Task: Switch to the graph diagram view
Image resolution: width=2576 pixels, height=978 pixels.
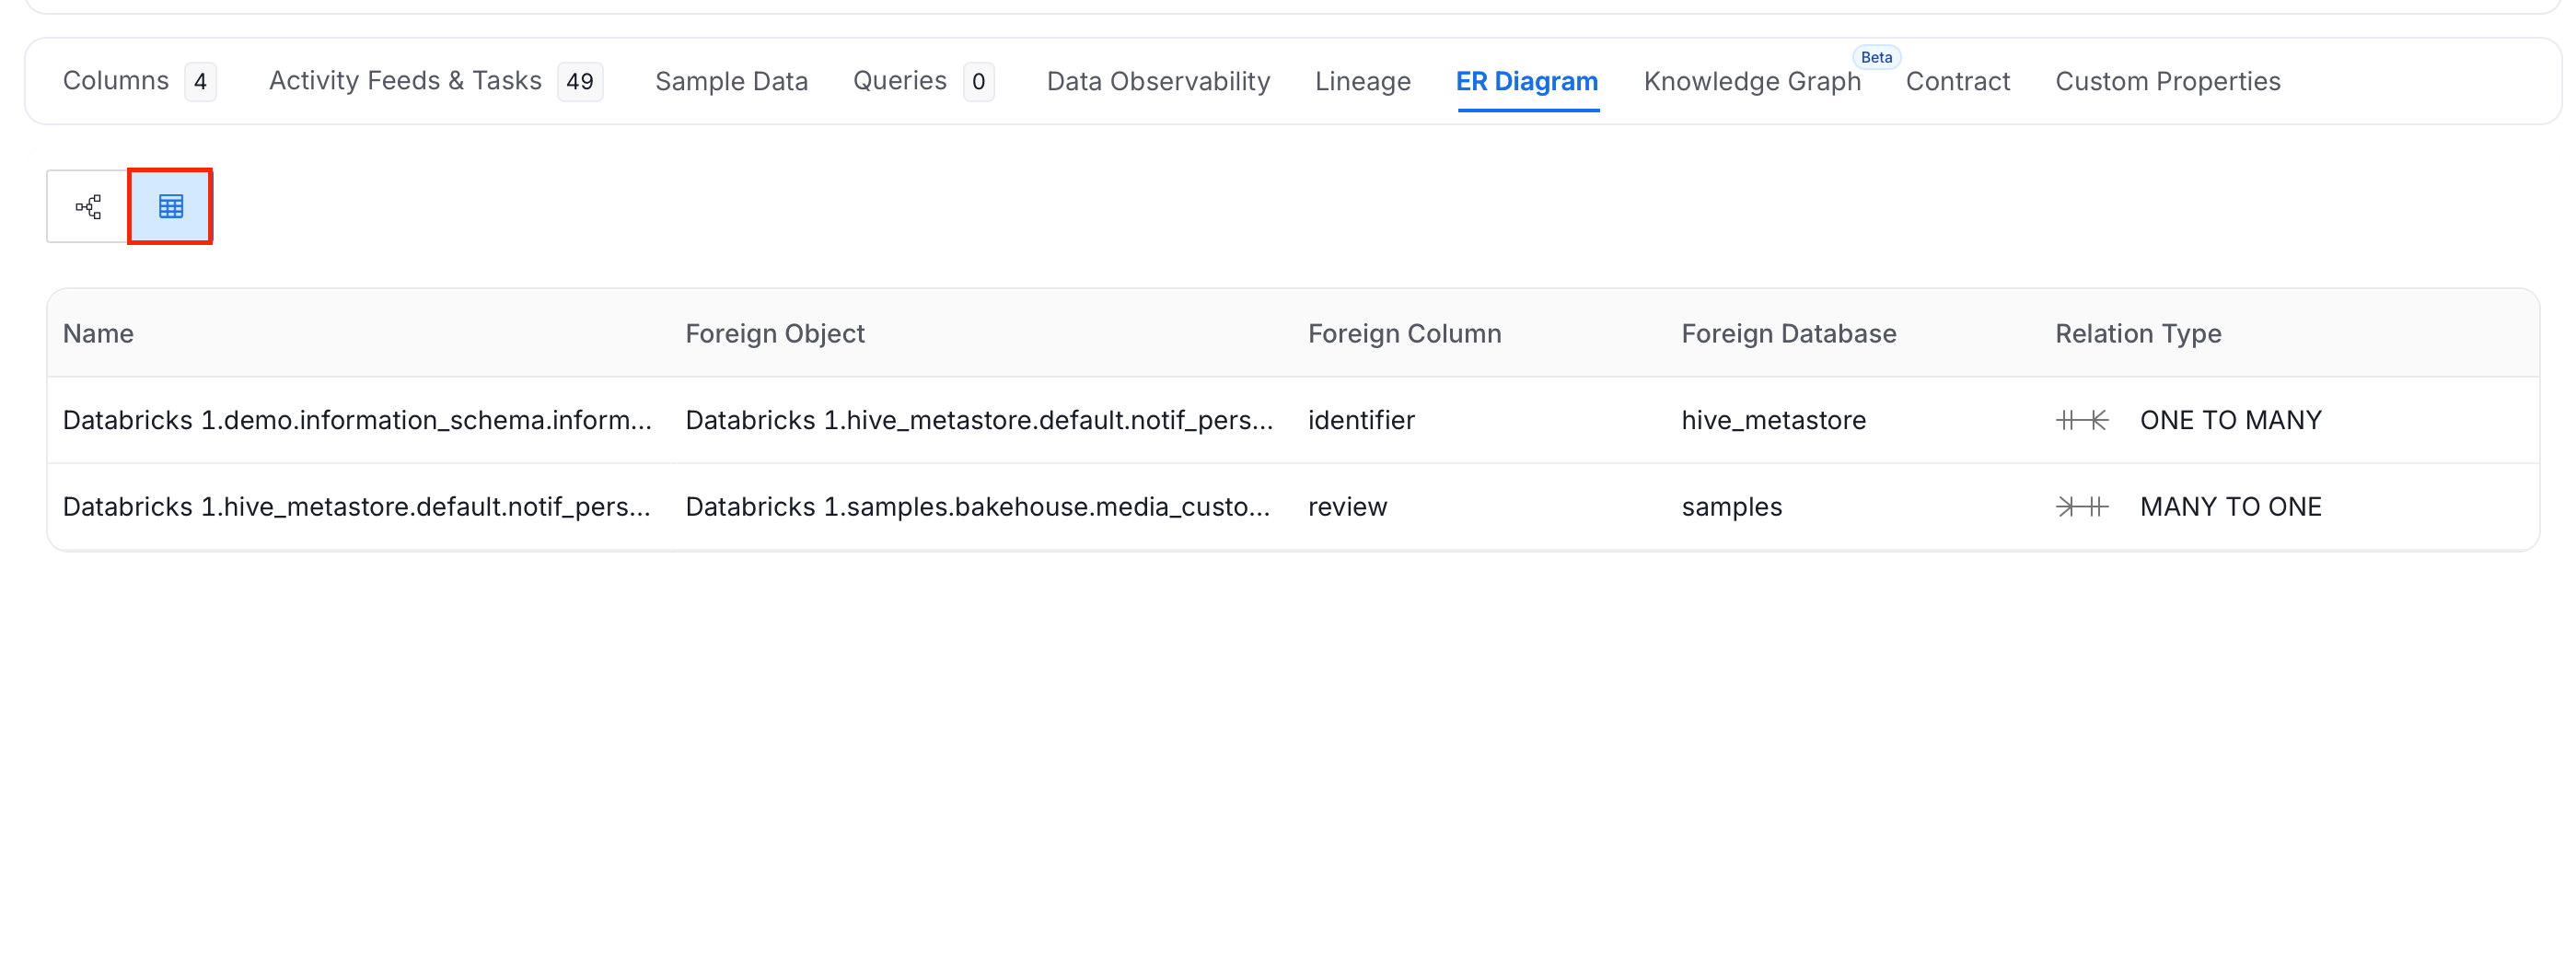Action: tap(88, 206)
